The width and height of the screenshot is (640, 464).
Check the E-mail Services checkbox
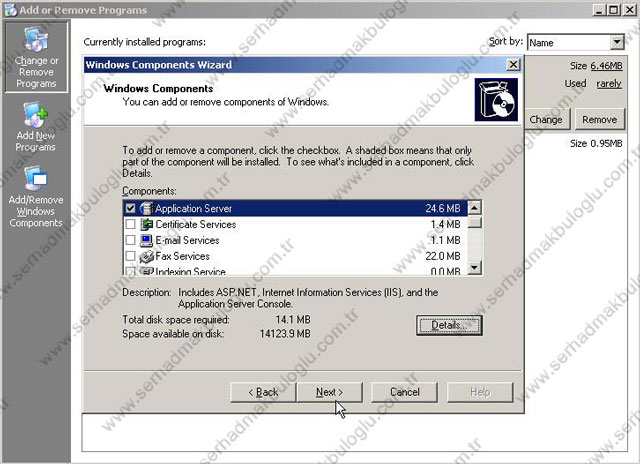(130, 240)
